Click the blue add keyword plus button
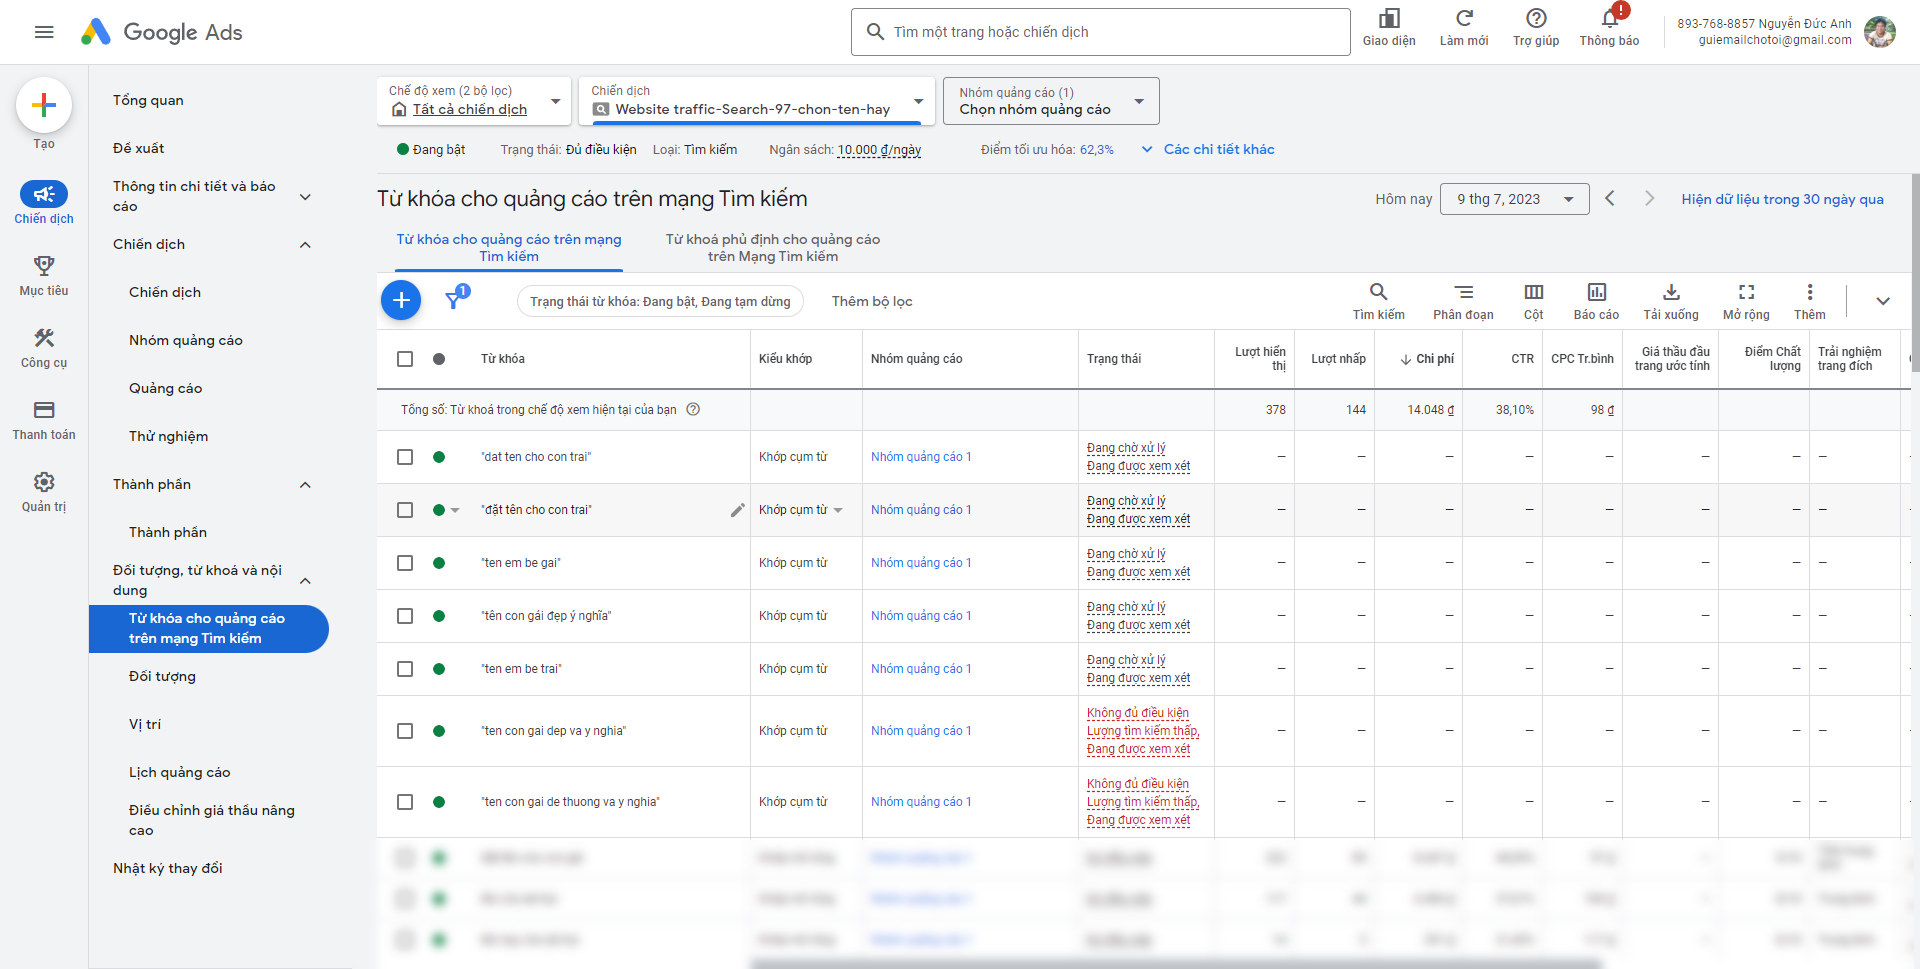This screenshot has width=1920, height=969. coord(401,300)
